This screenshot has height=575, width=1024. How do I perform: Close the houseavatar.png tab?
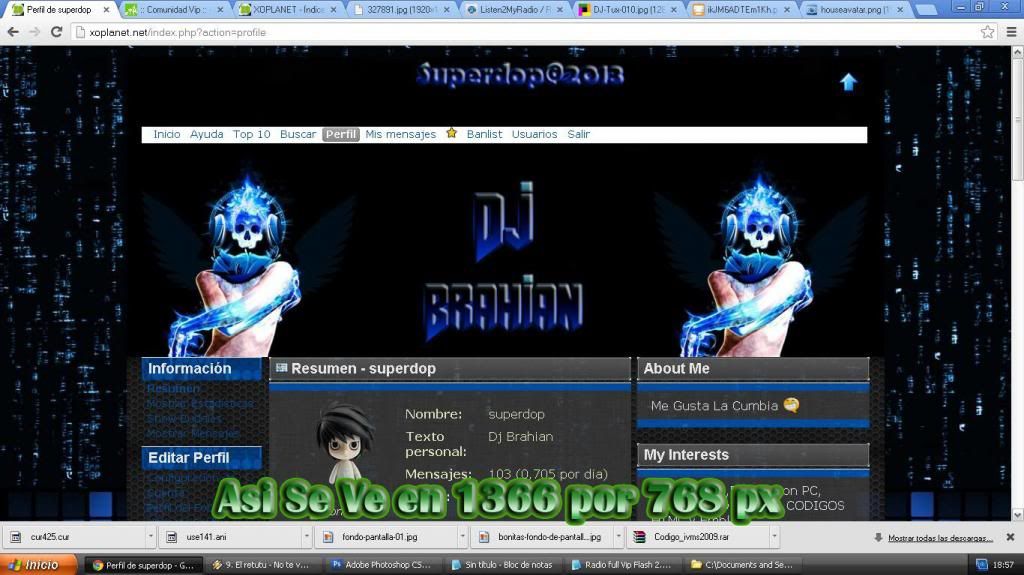[900, 10]
